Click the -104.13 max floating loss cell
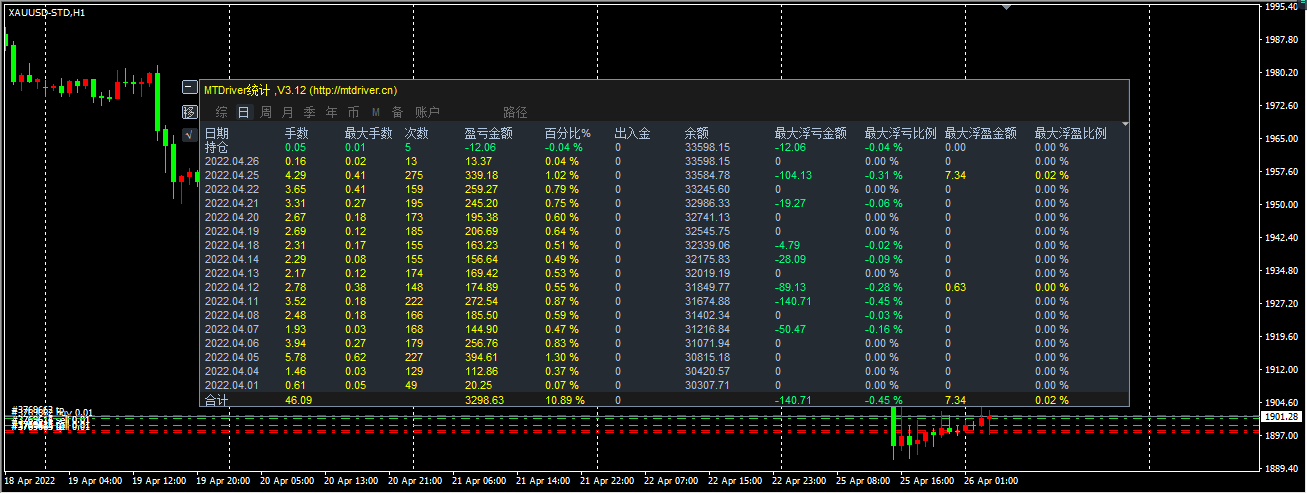The width and height of the screenshot is (1307, 494). click(793, 175)
